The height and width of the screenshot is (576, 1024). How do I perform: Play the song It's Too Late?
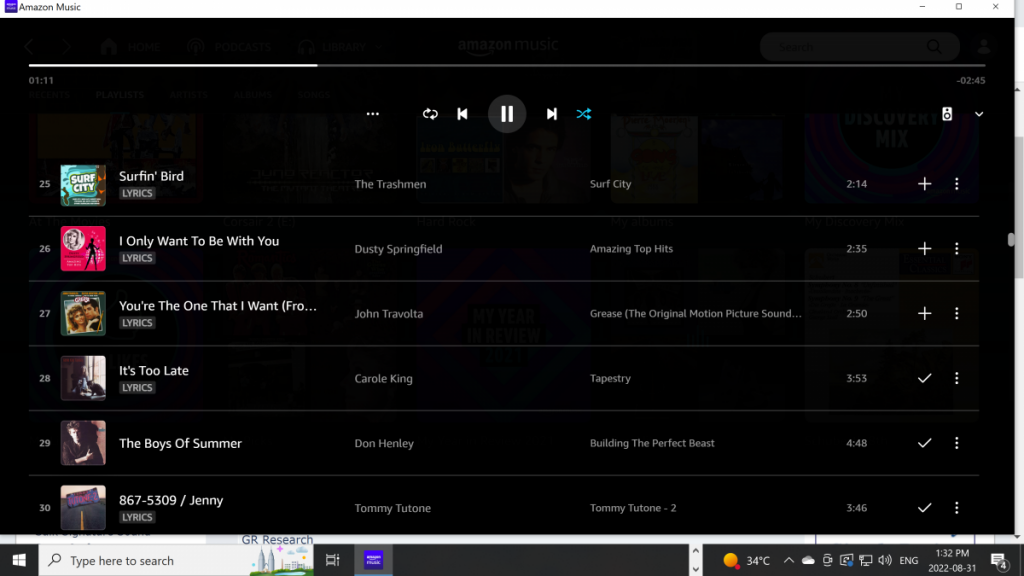click(x=153, y=370)
